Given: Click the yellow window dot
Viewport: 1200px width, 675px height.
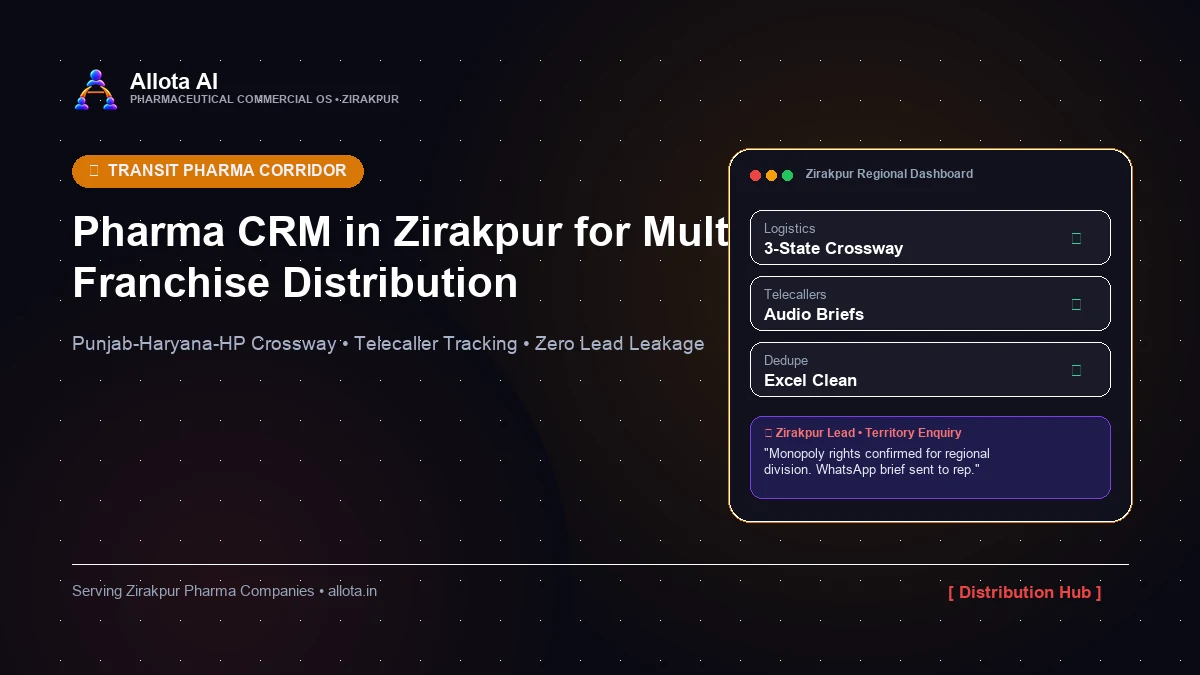Looking at the screenshot, I should [771, 175].
